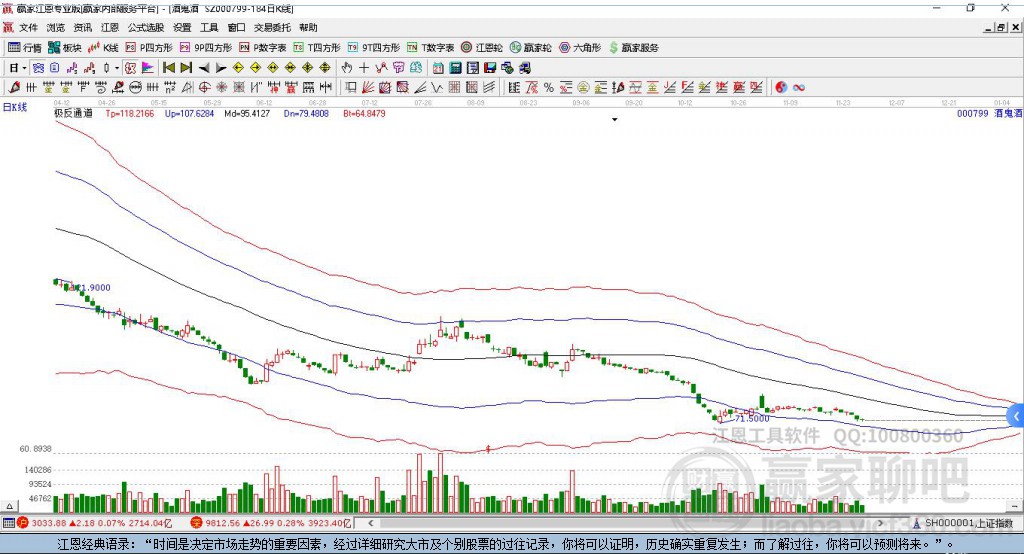Image resolution: width=1024 pixels, height=554 pixels.
Task: Restore the inner chart window
Action: (x=1001, y=27)
